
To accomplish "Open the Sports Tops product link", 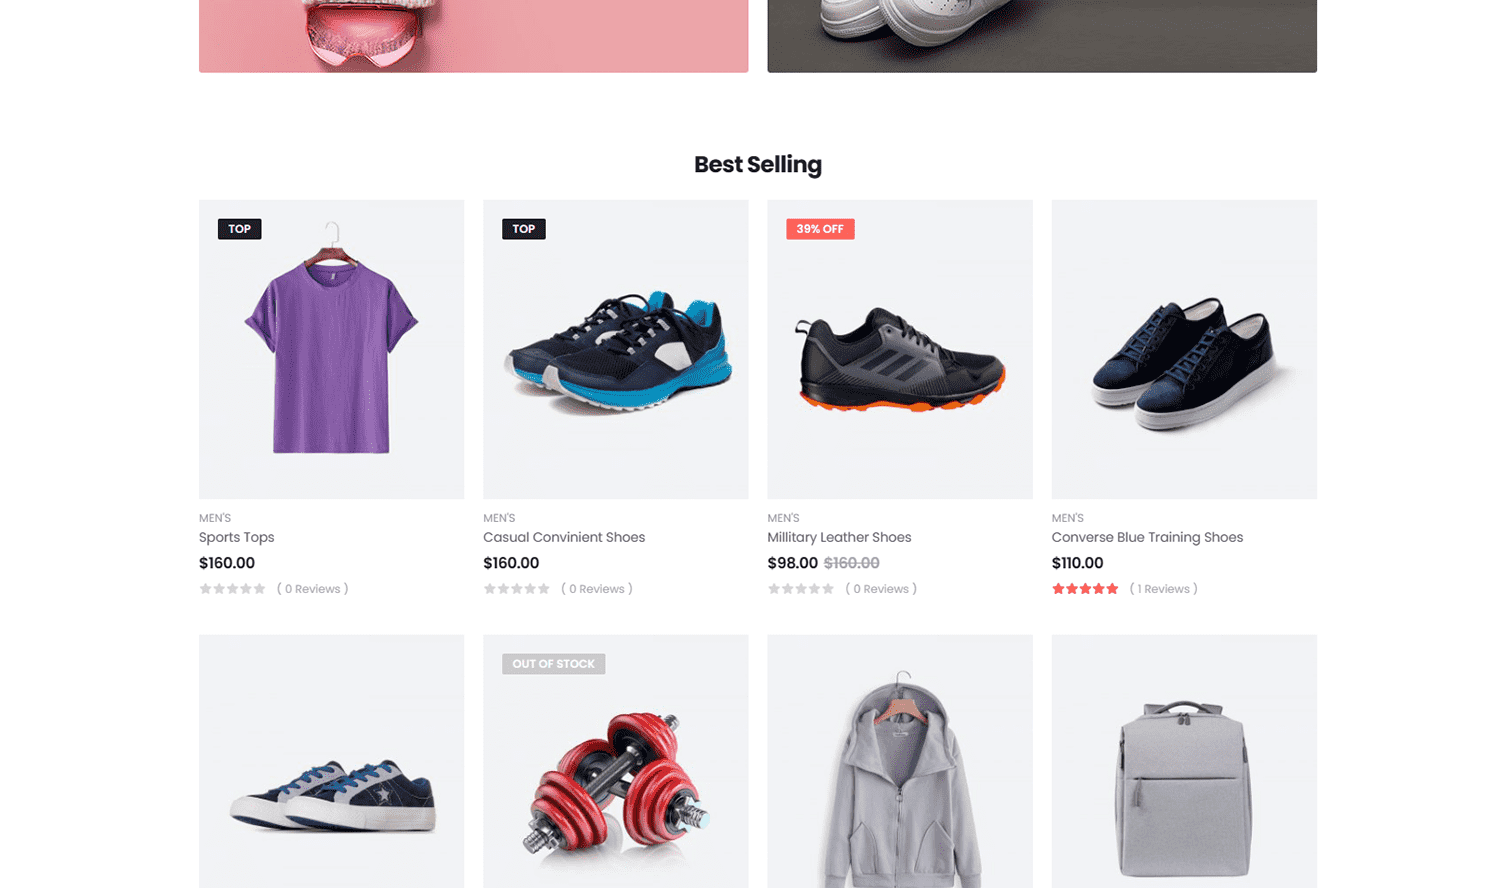I will [x=236, y=537].
